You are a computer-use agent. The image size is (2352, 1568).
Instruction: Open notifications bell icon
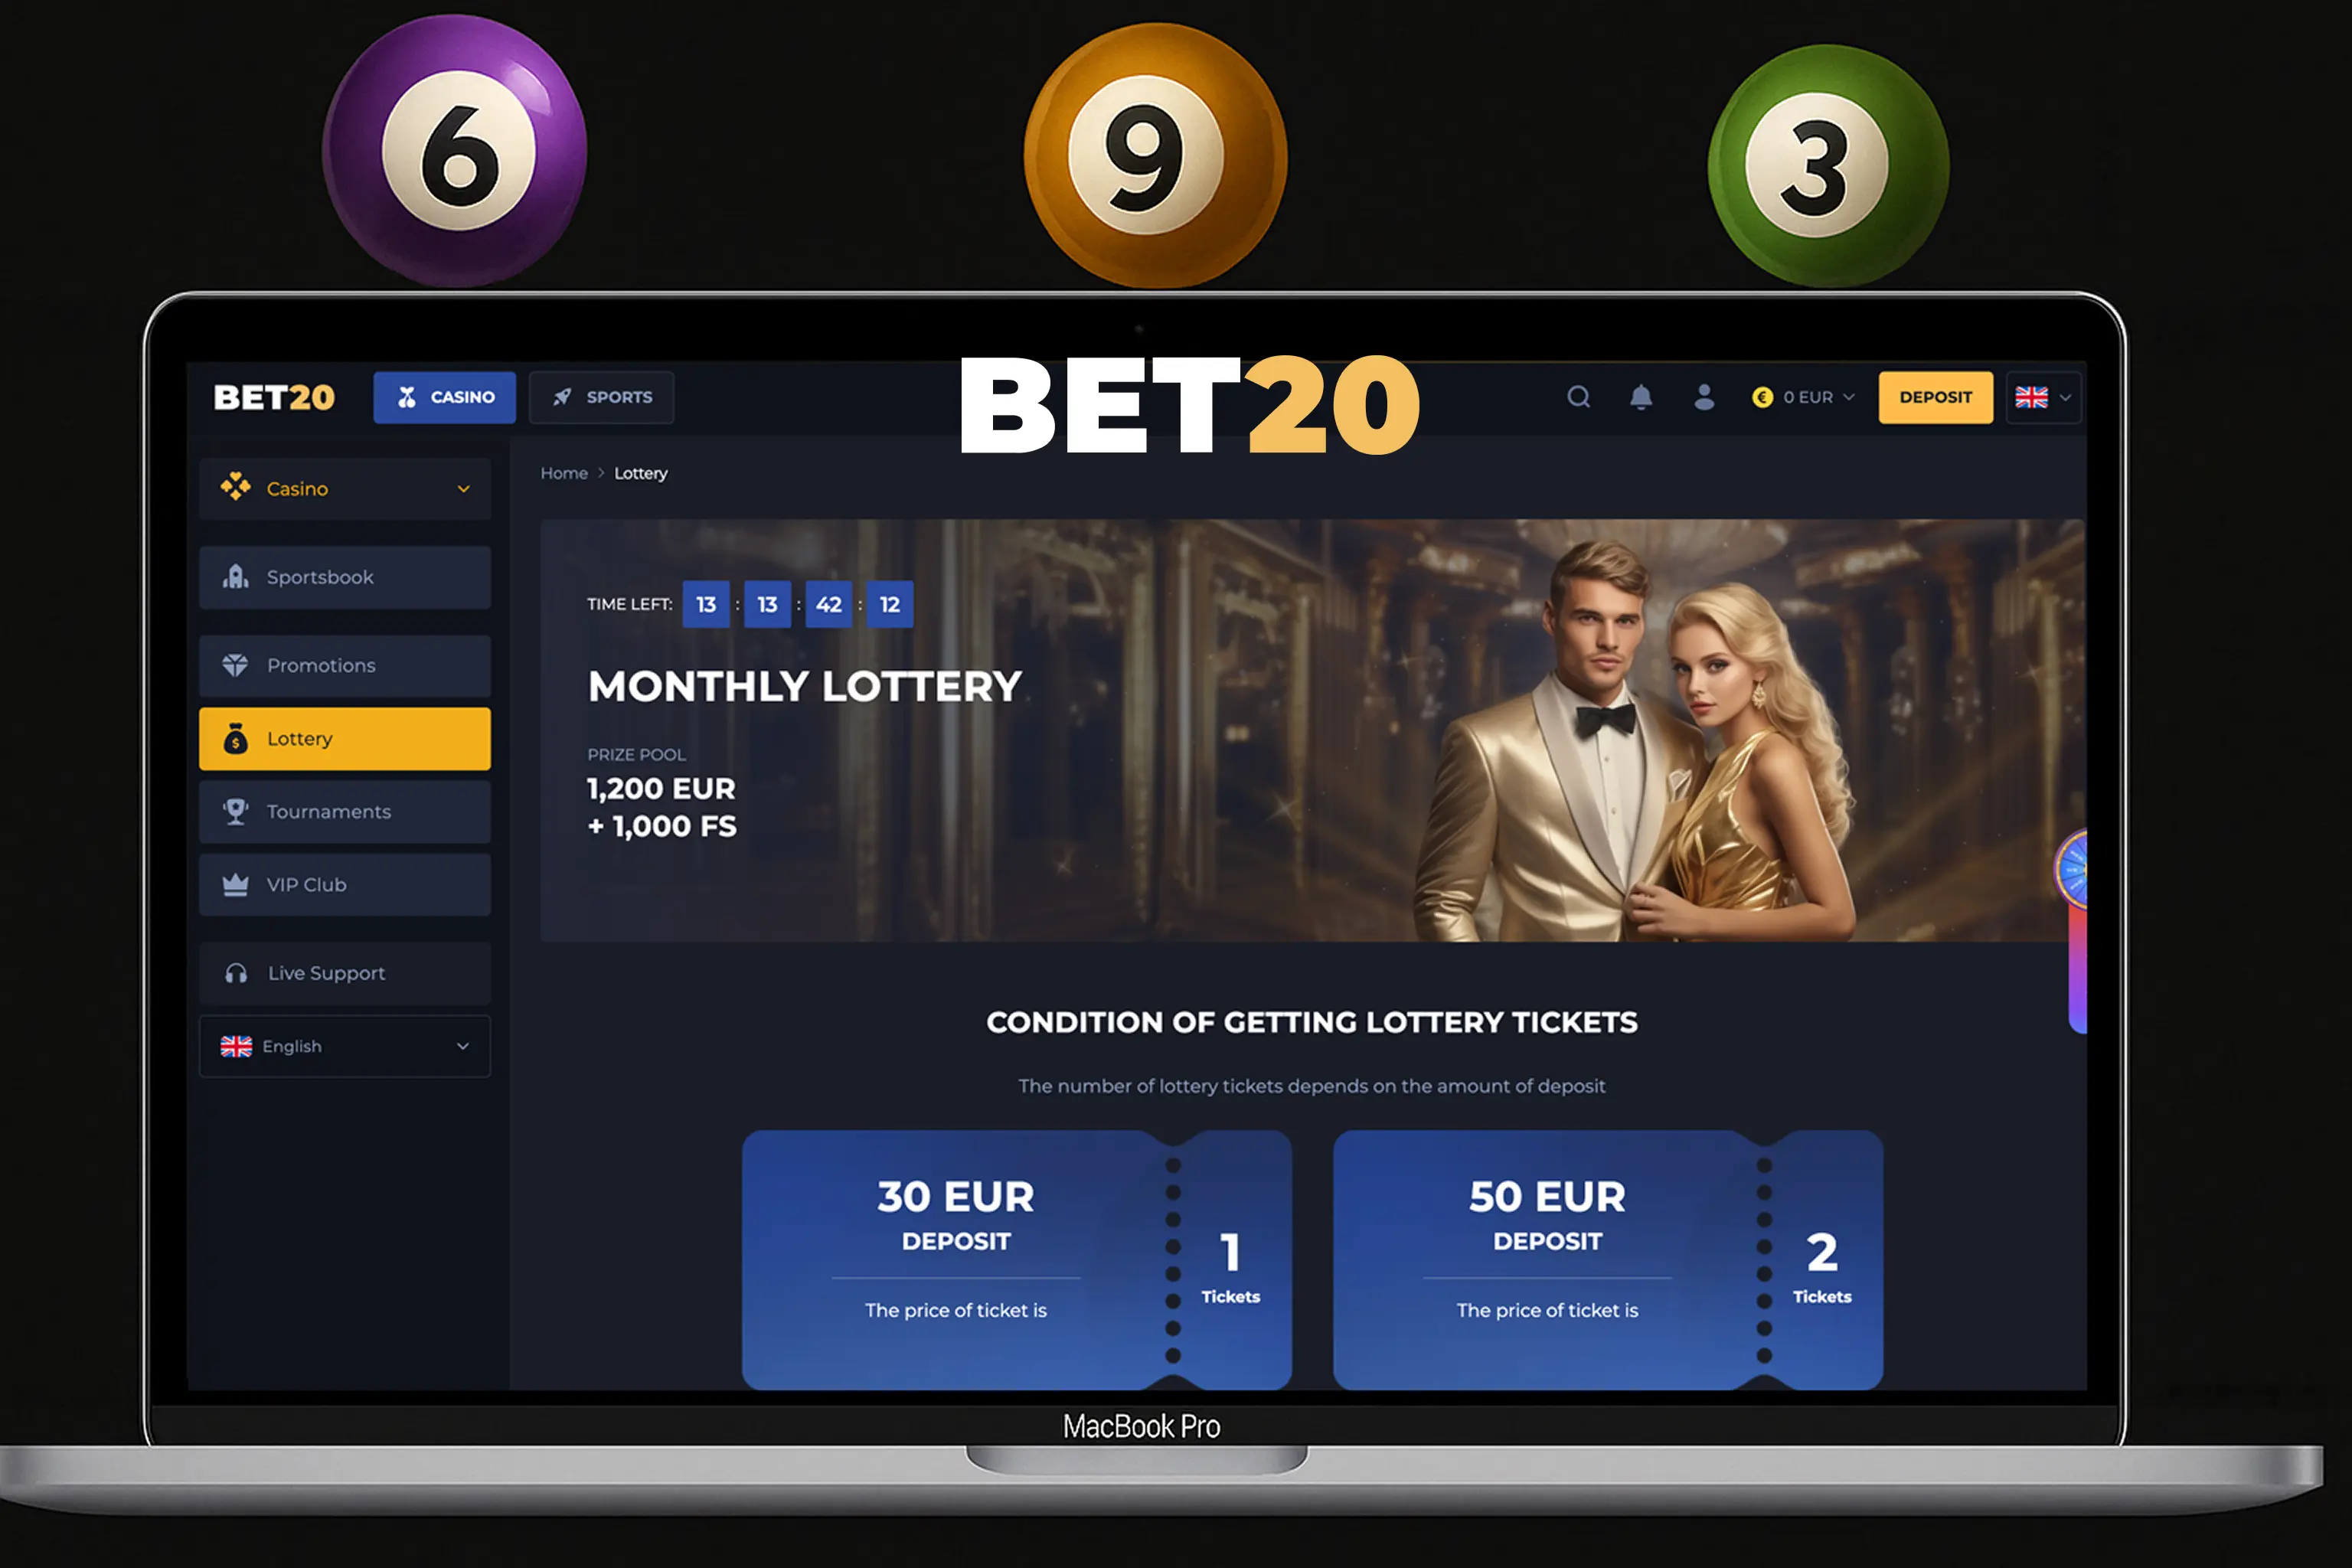click(1641, 397)
